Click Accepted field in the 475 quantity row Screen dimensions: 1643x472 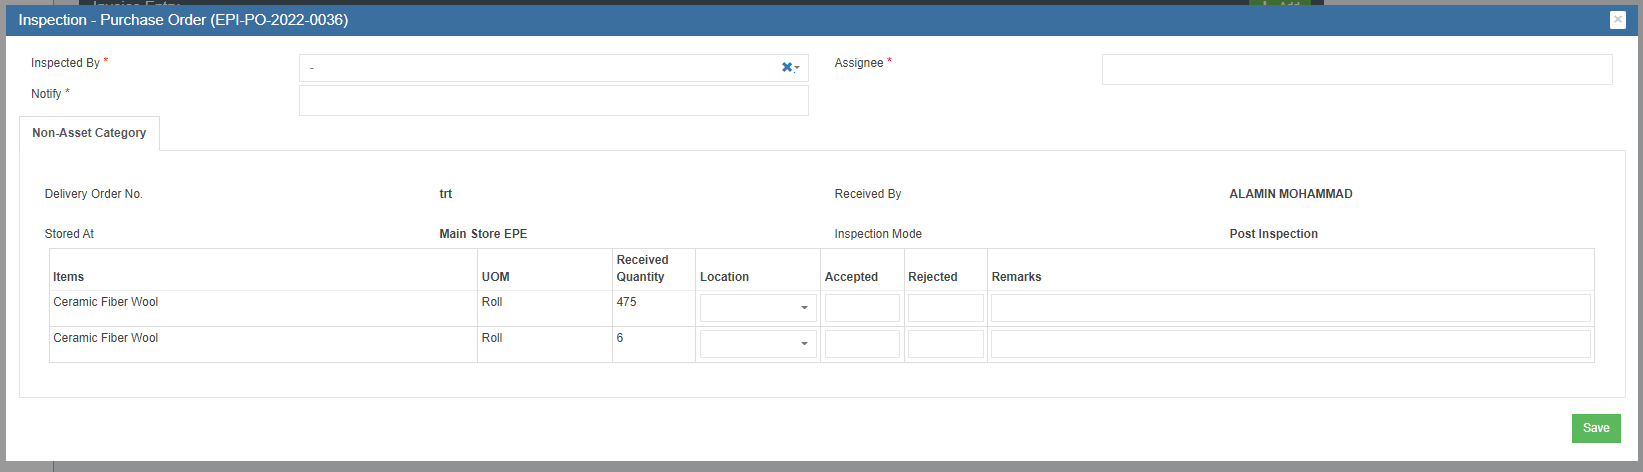[x=862, y=308]
